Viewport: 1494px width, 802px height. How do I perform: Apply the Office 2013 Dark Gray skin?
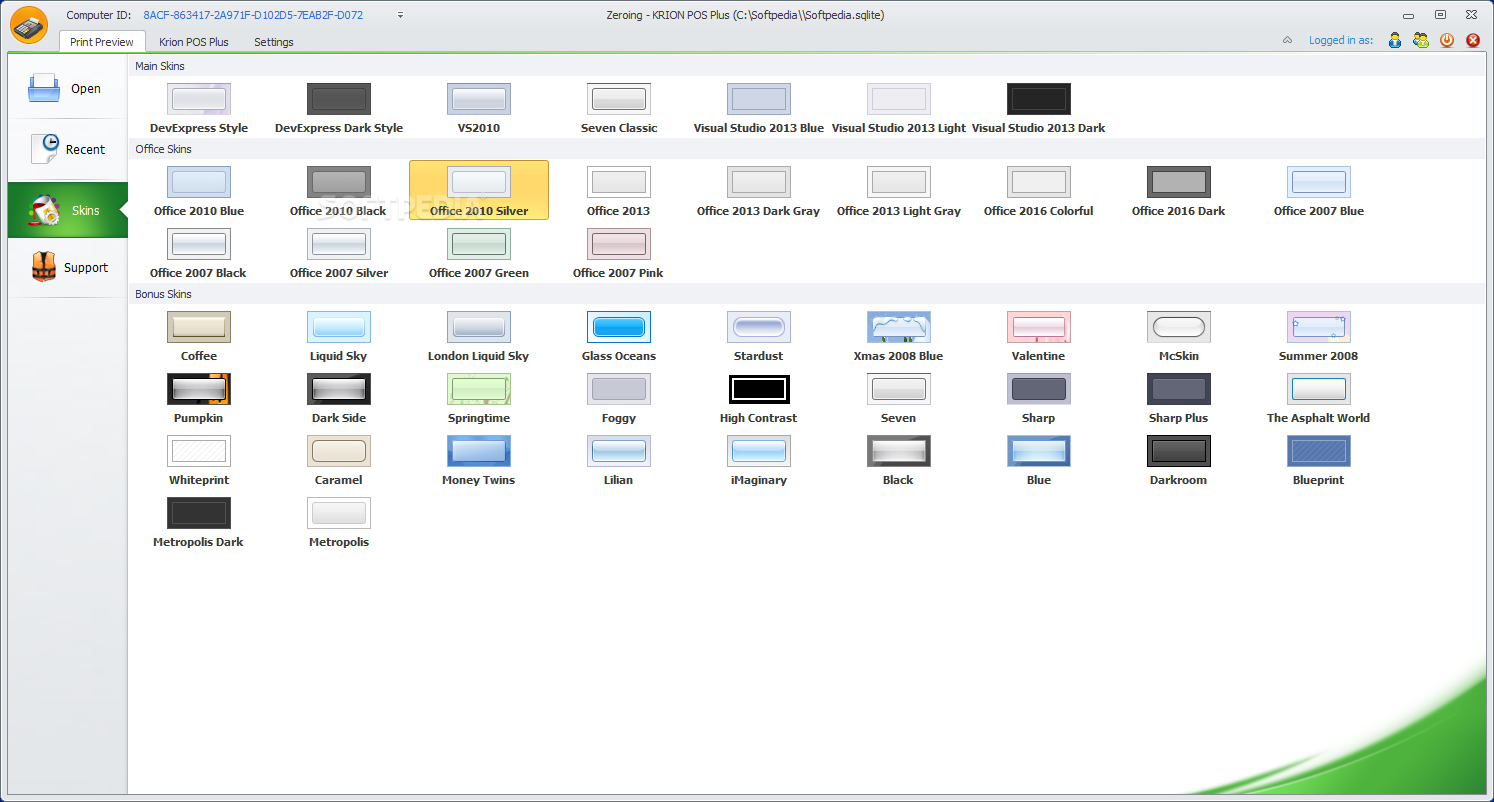[759, 191]
